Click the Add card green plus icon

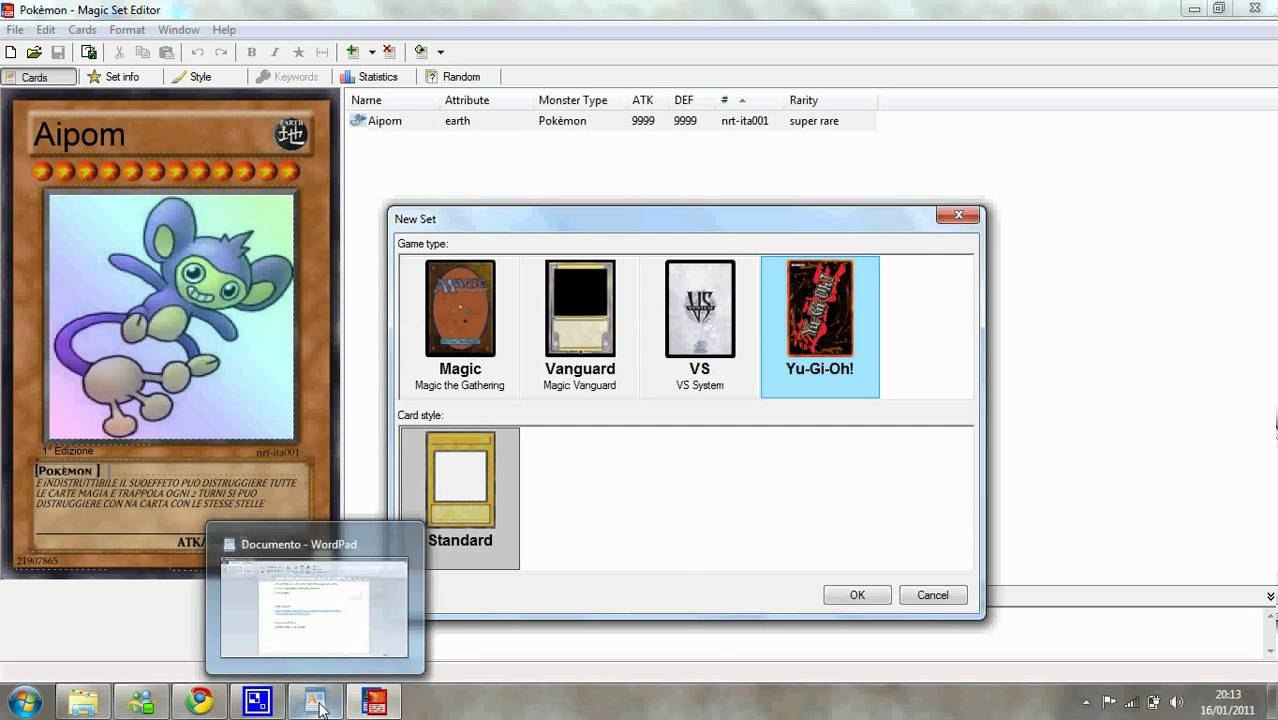click(353, 52)
